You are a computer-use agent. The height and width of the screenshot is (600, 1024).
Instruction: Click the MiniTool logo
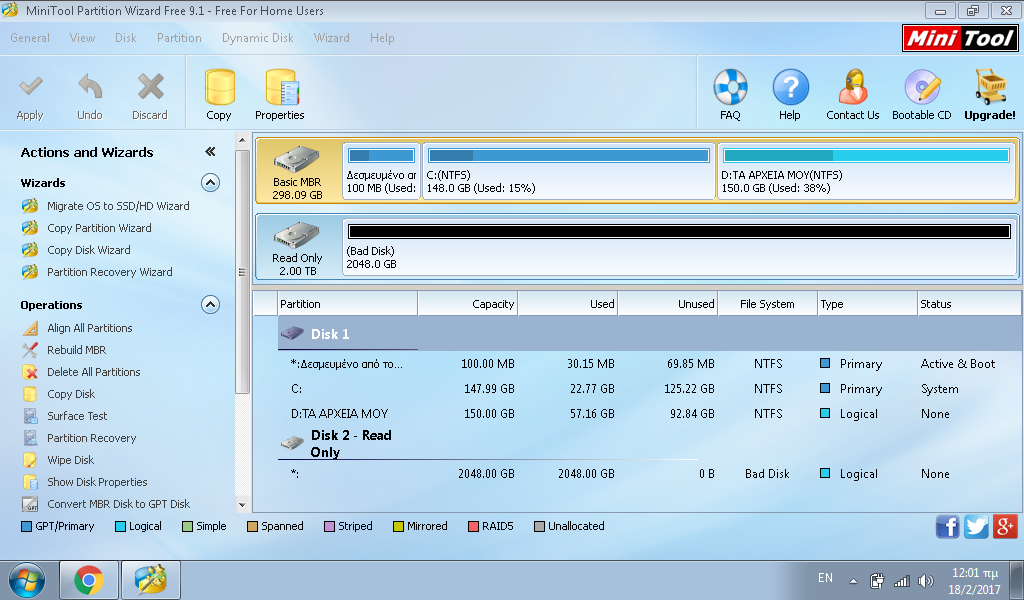pos(960,39)
